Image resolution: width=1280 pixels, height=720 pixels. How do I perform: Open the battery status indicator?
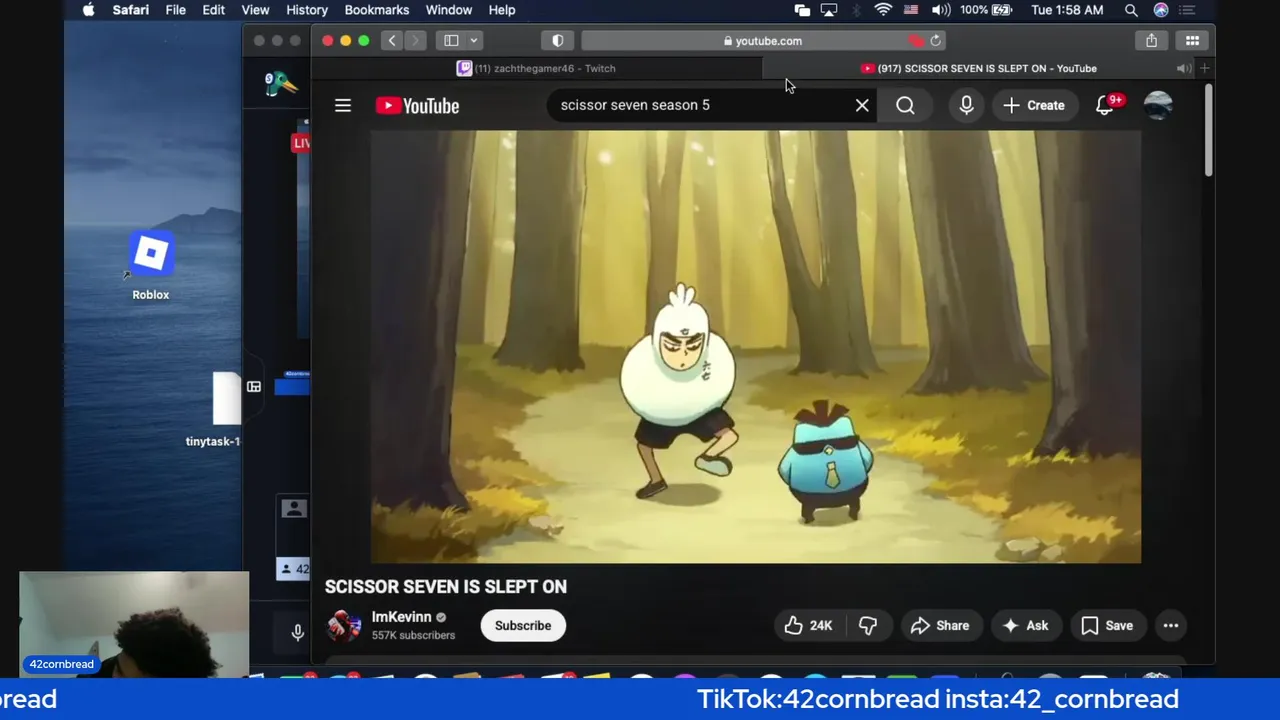coord(986,10)
